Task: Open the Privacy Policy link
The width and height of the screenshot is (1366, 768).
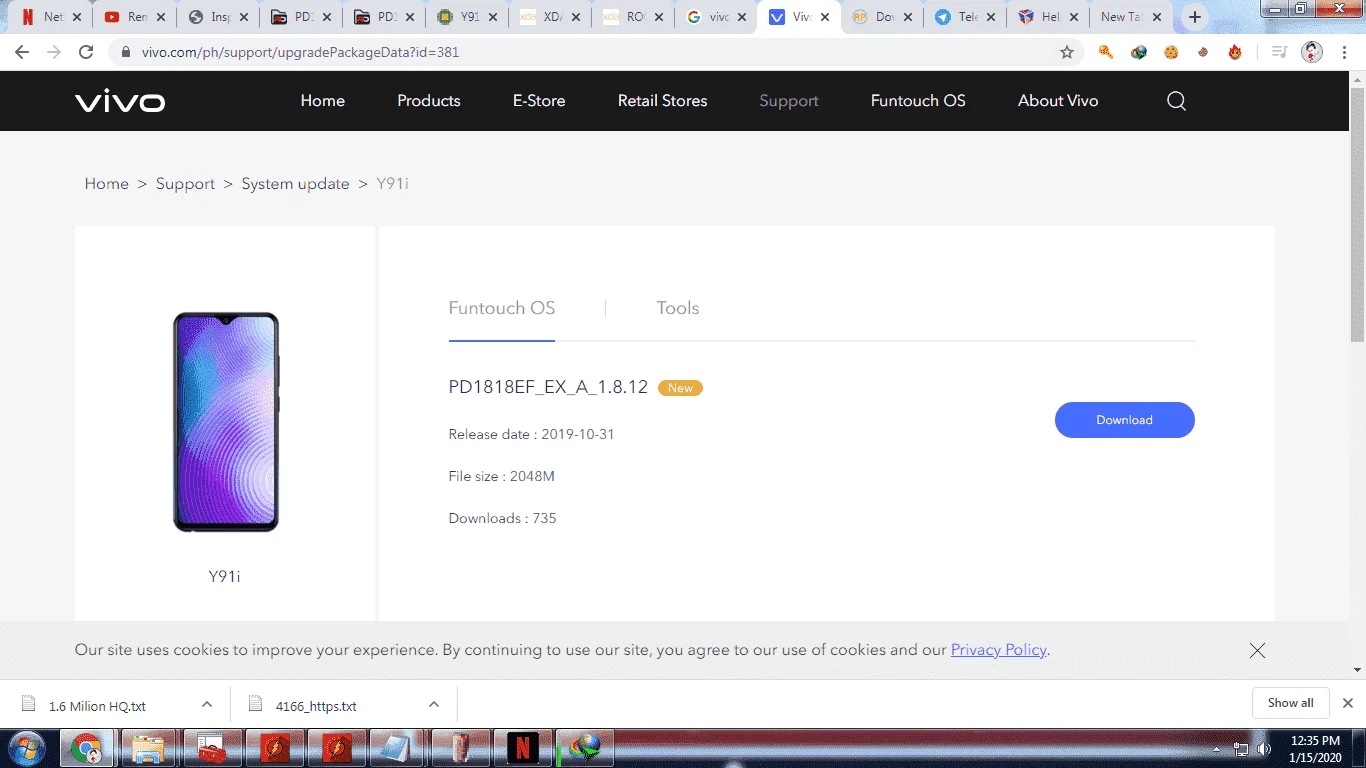Action: [998, 650]
